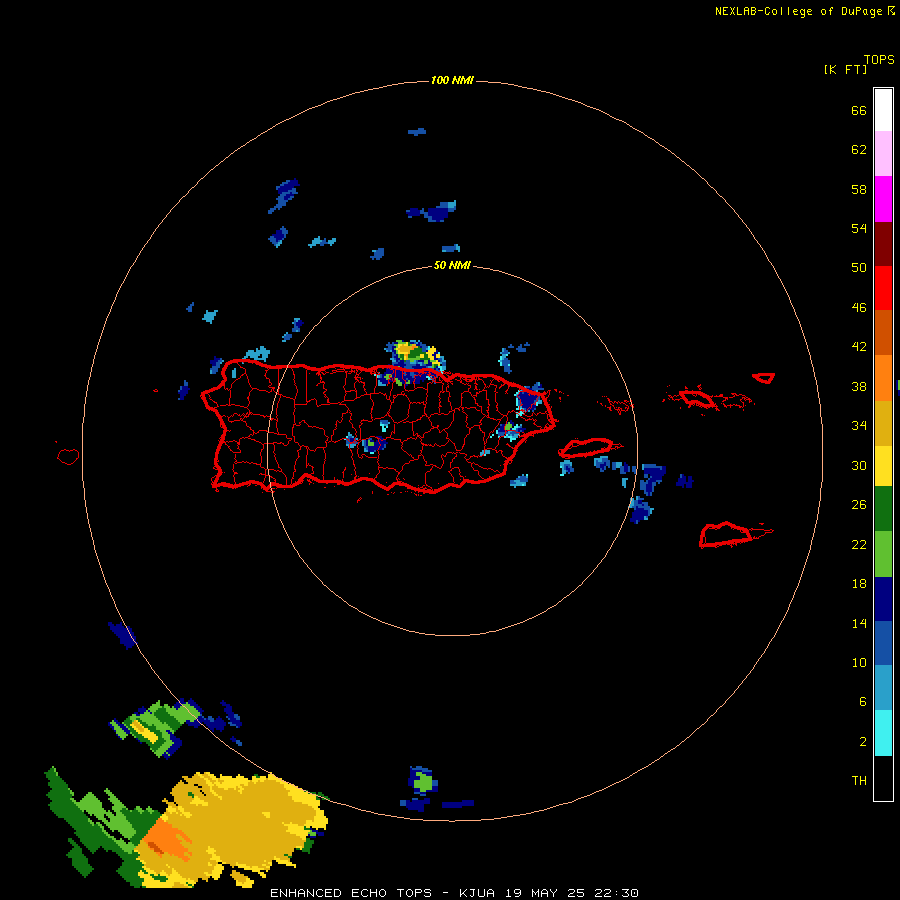Screen dimensions: 900x900
Task: Select the dark red (maroon) legend swatch
Action: pyautogui.click(x=883, y=244)
